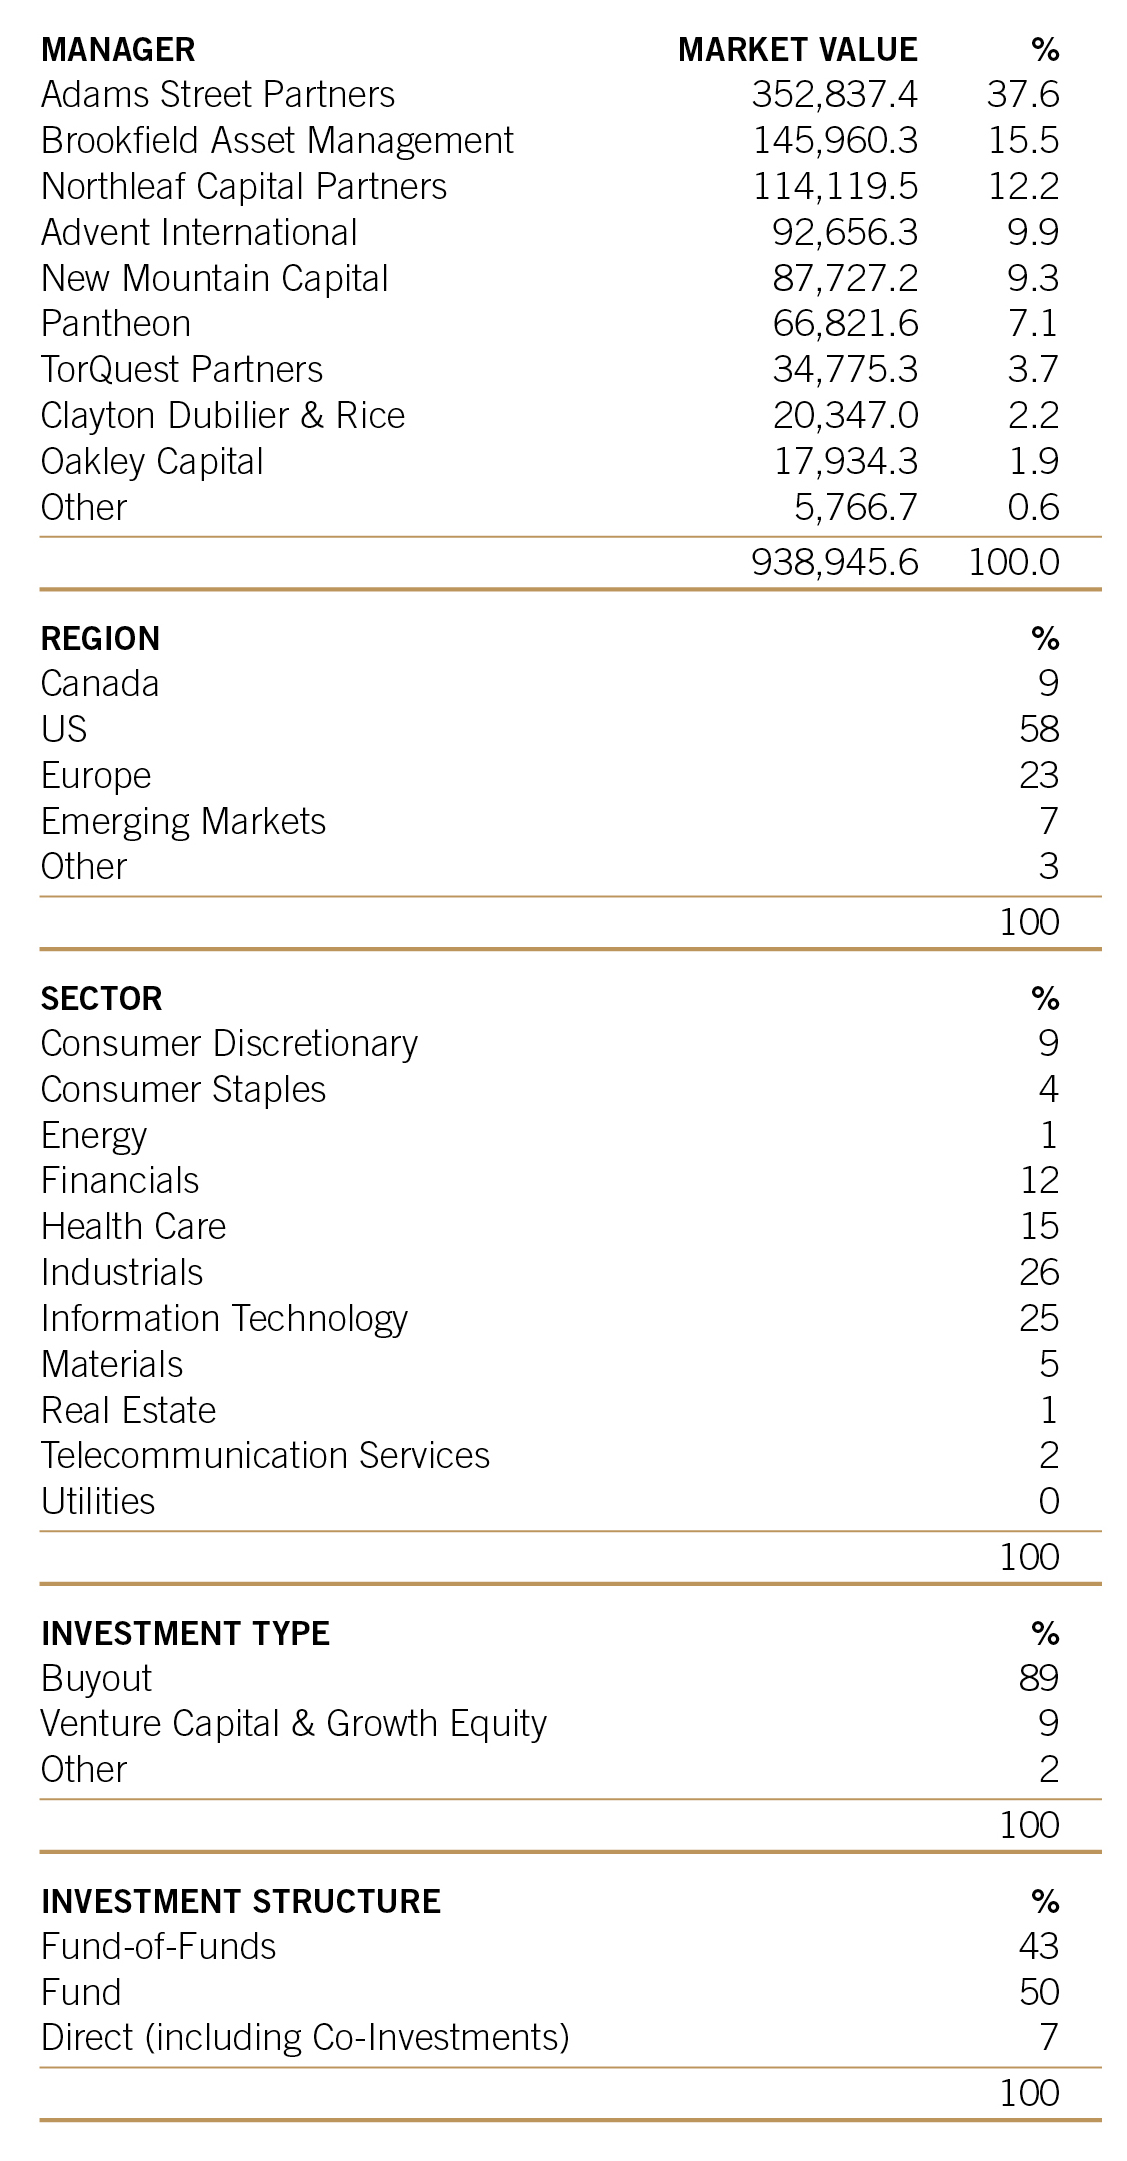1127x2161 pixels.
Task: Click the MARKET VALUE column header
Action: [798, 49]
